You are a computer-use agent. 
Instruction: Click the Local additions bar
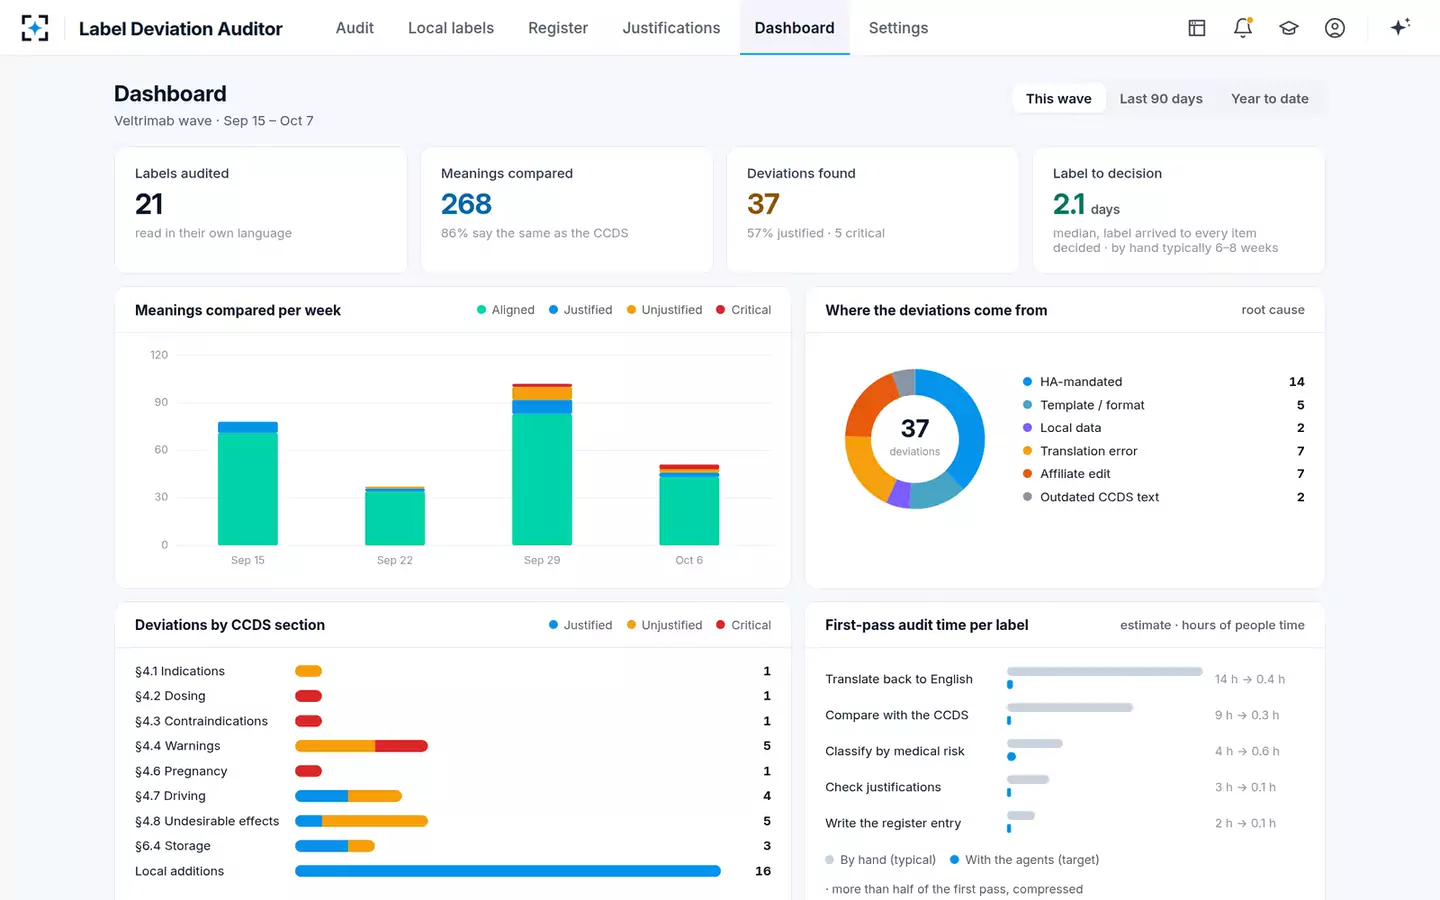point(508,871)
